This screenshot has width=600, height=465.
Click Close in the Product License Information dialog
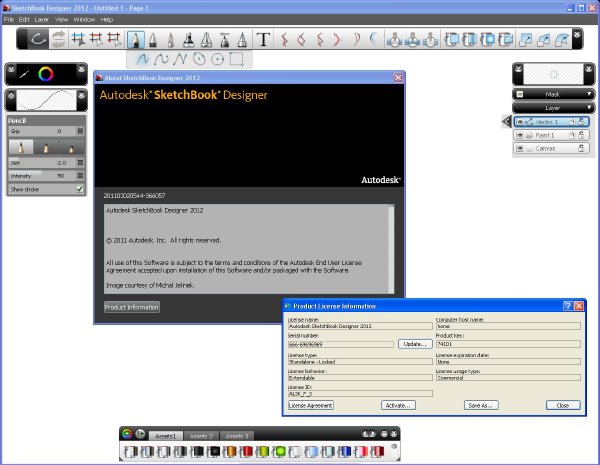[x=563, y=405]
